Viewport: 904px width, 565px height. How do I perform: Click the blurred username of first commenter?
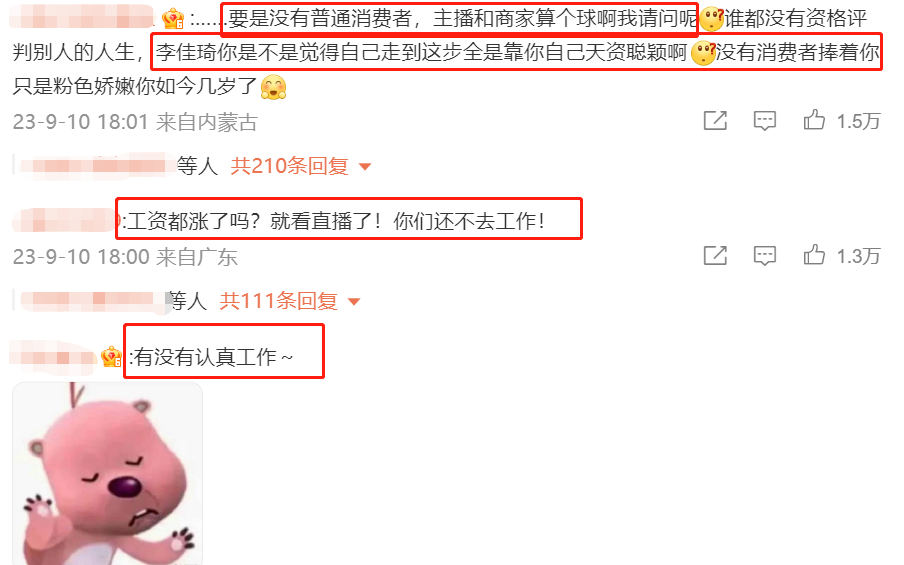pos(82,17)
